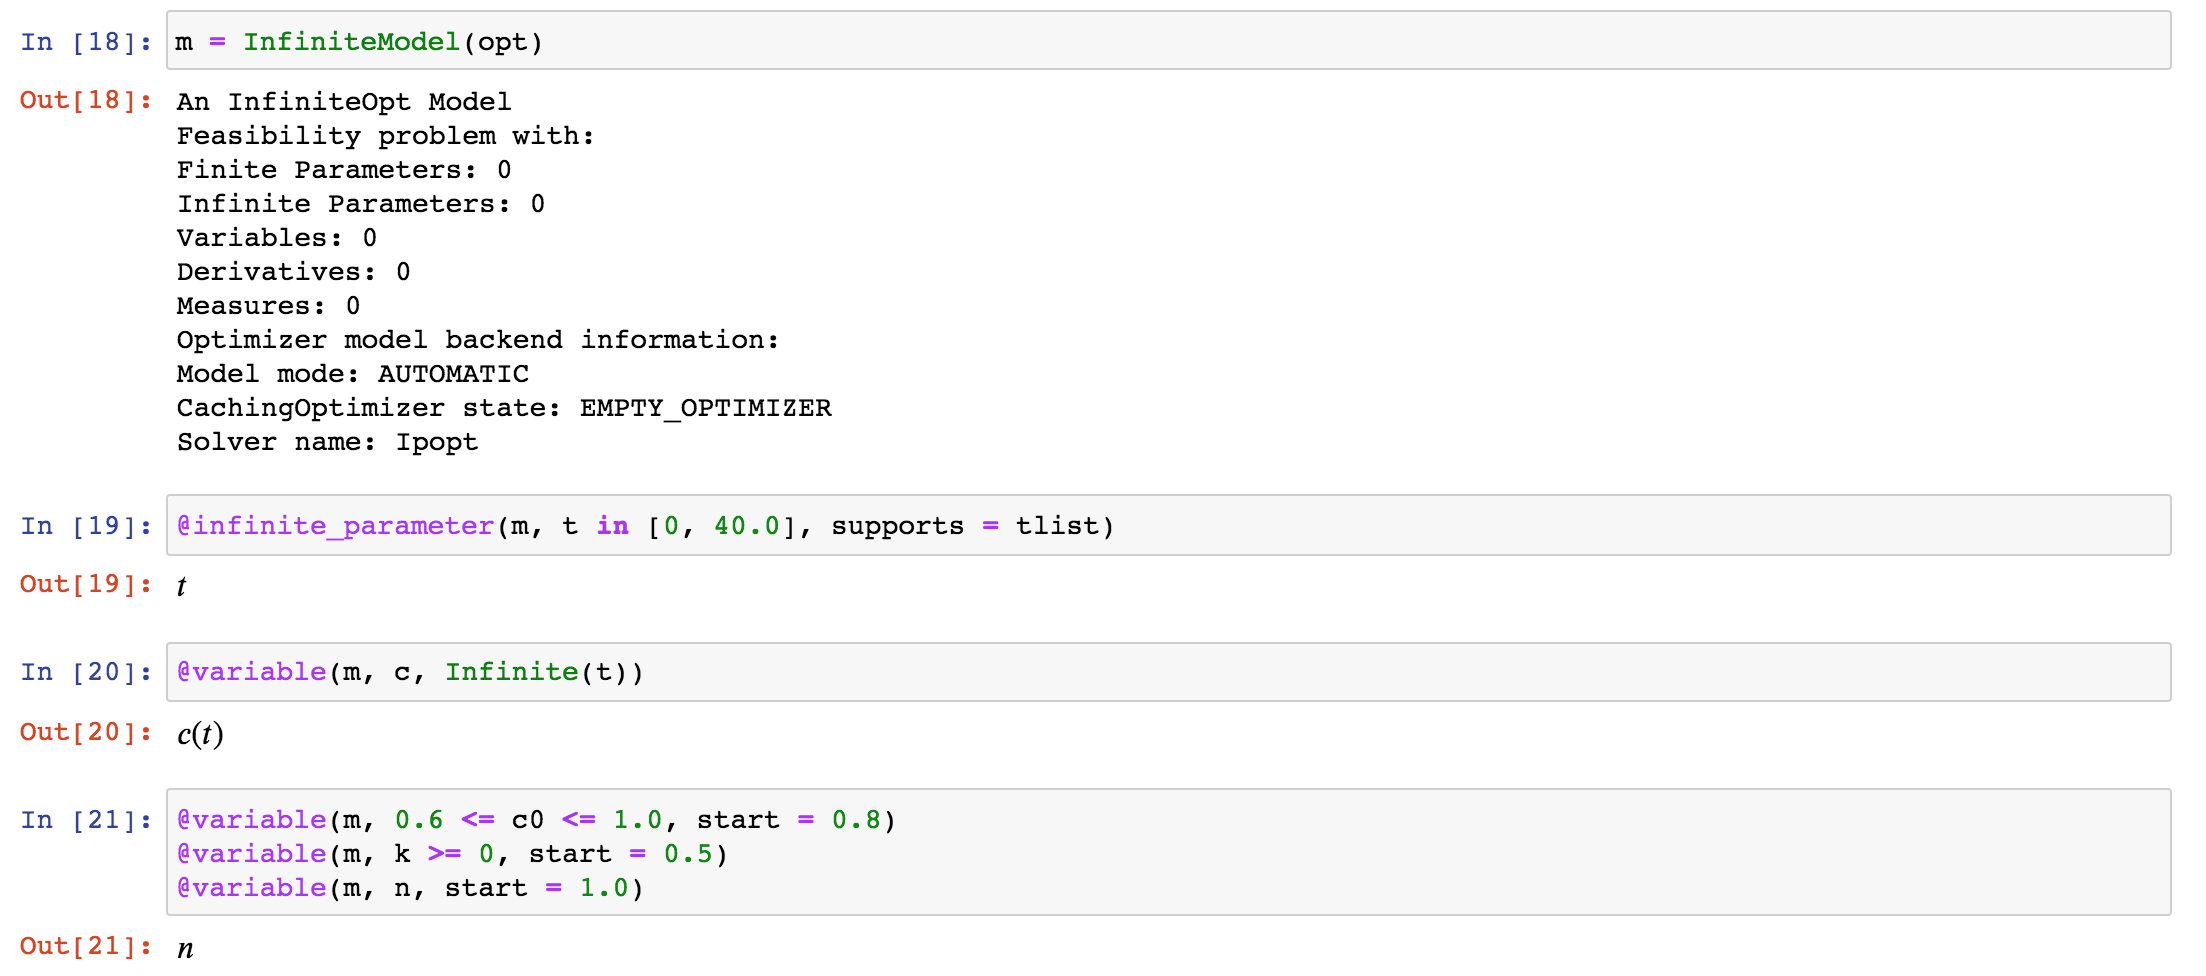Select the Out[21]: prompt label

pyautogui.click(x=86, y=946)
